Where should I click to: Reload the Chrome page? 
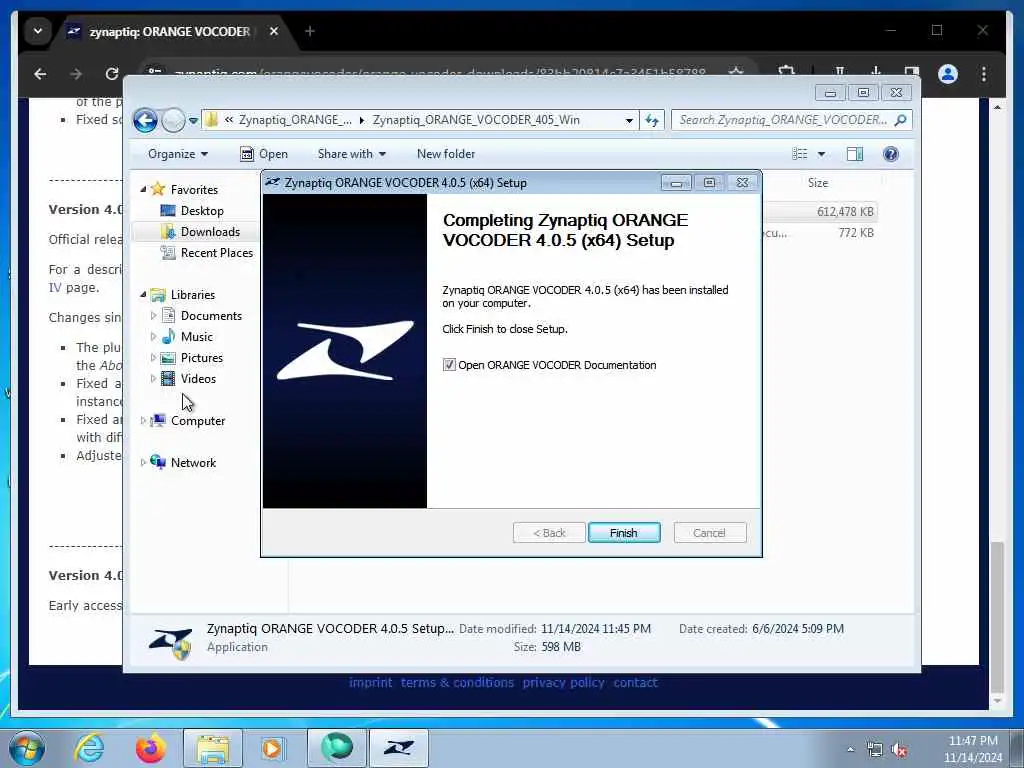point(112,74)
